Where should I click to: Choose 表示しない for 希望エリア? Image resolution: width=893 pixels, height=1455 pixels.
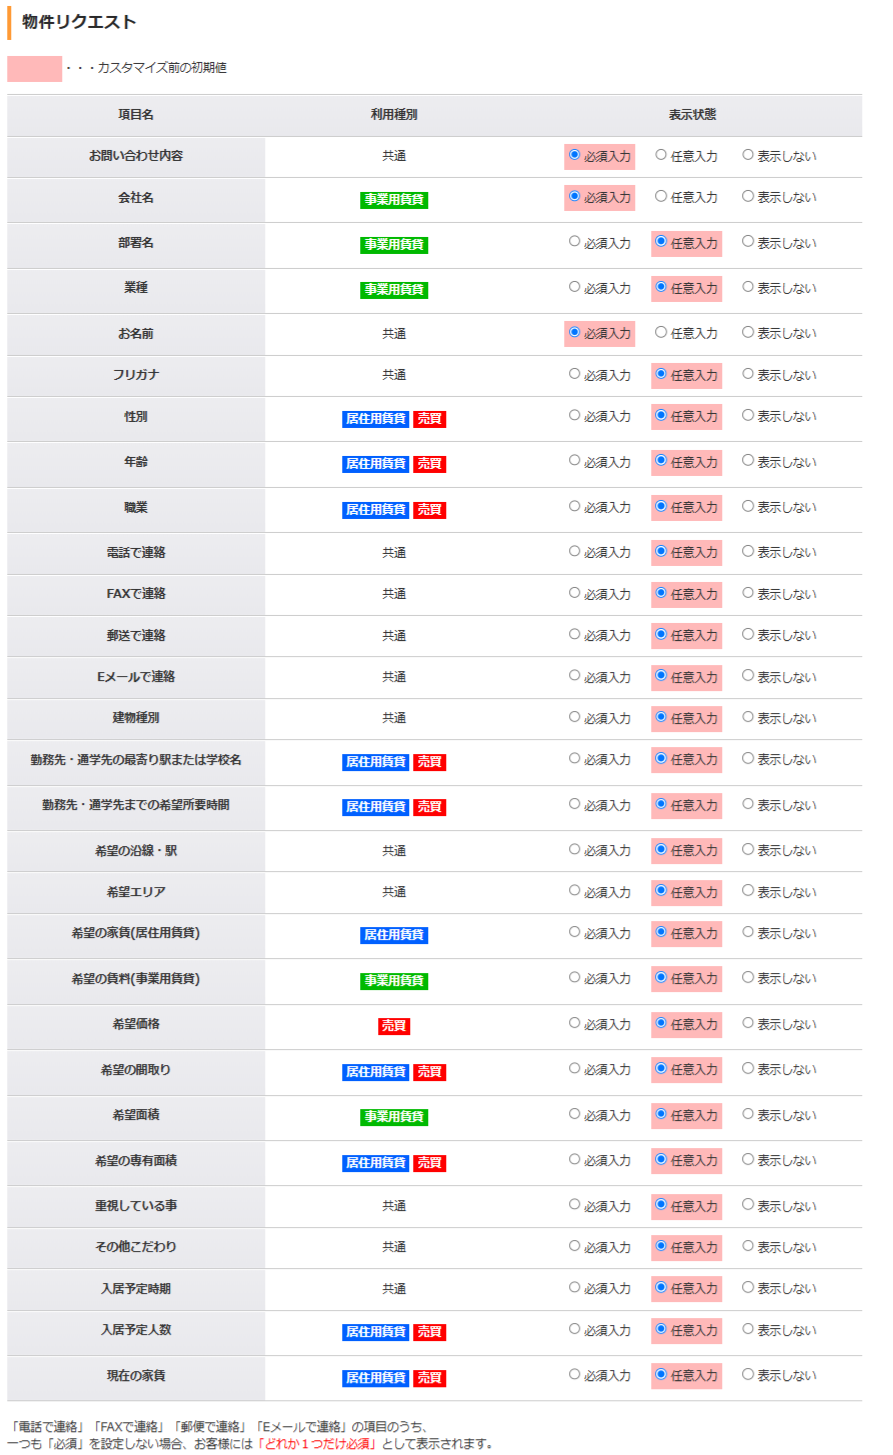click(748, 891)
